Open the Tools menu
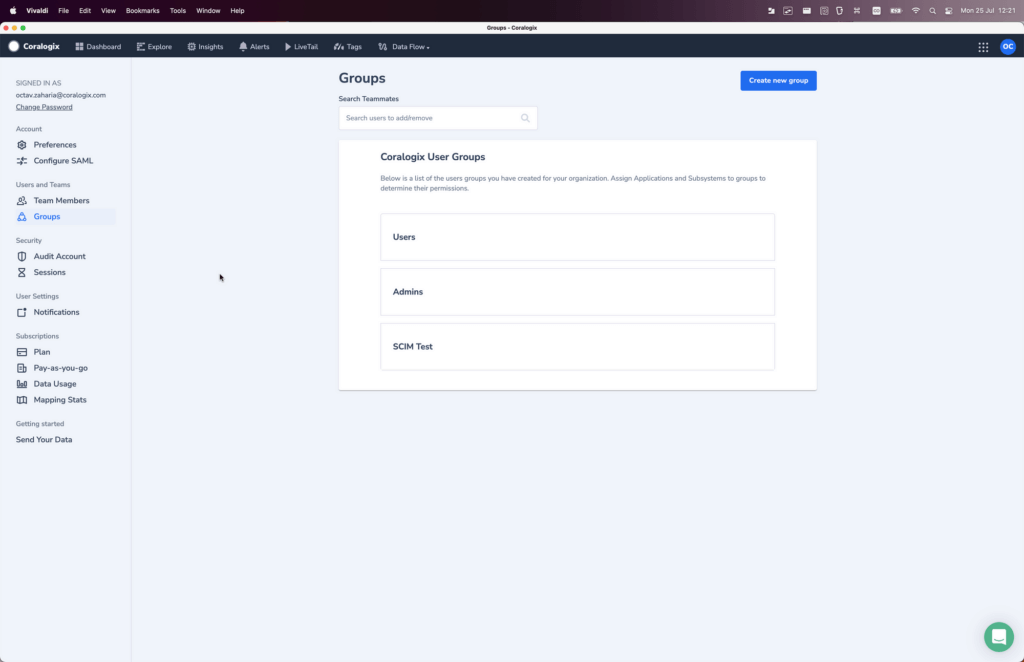The height and width of the screenshot is (662, 1024). tap(178, 10)
